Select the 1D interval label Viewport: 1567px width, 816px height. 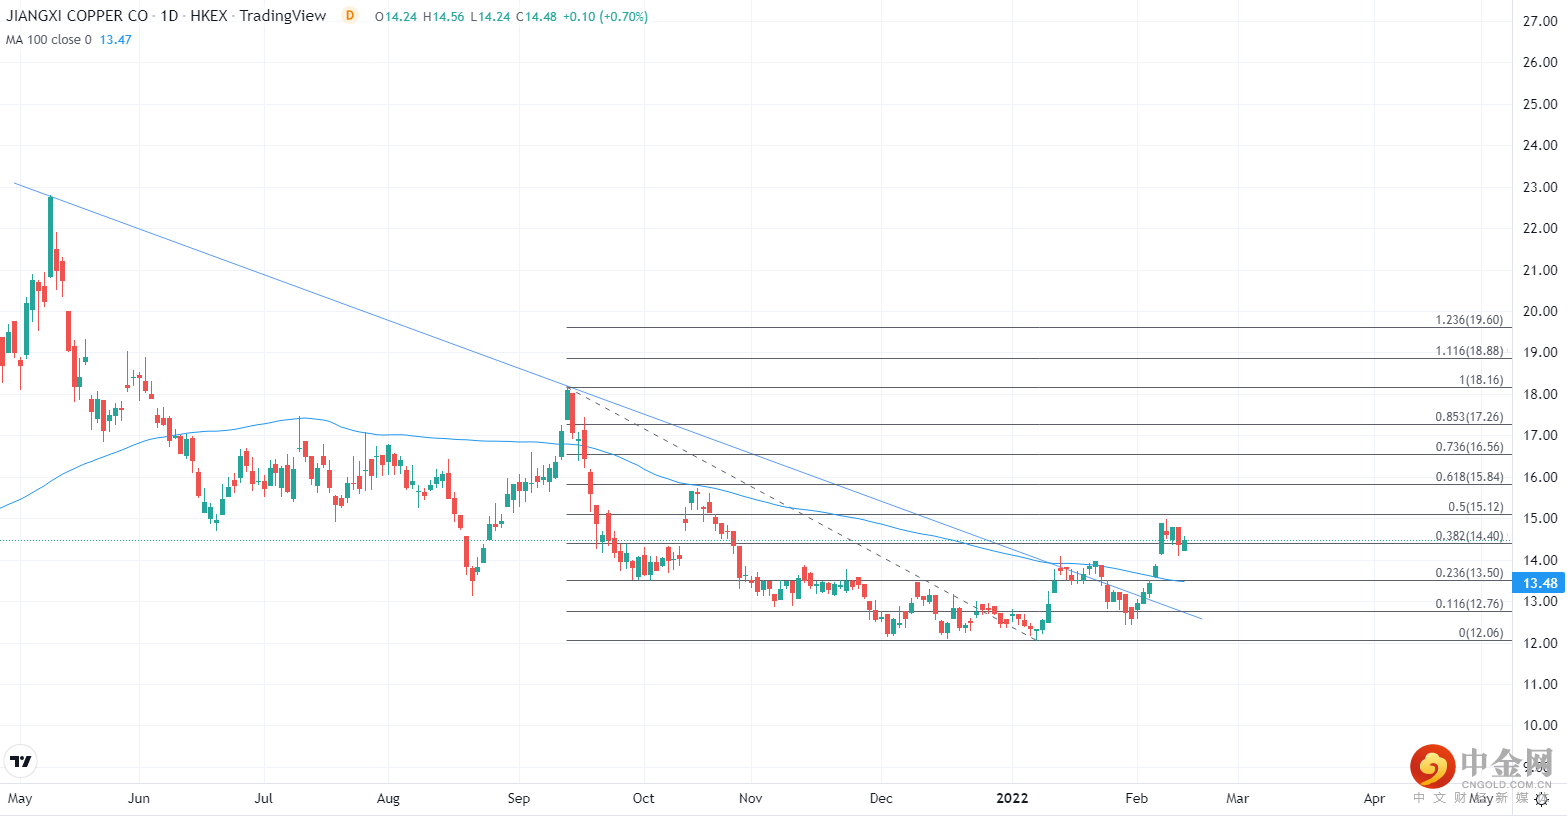(x=169, y=16)
